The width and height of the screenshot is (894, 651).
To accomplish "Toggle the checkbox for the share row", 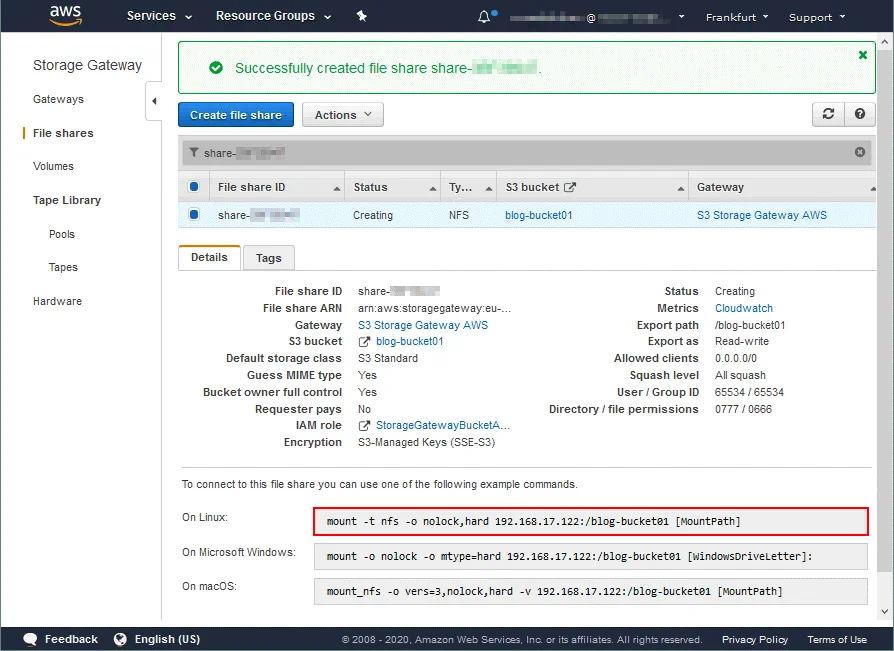I will pyautogui.click(x=194, y=215).
